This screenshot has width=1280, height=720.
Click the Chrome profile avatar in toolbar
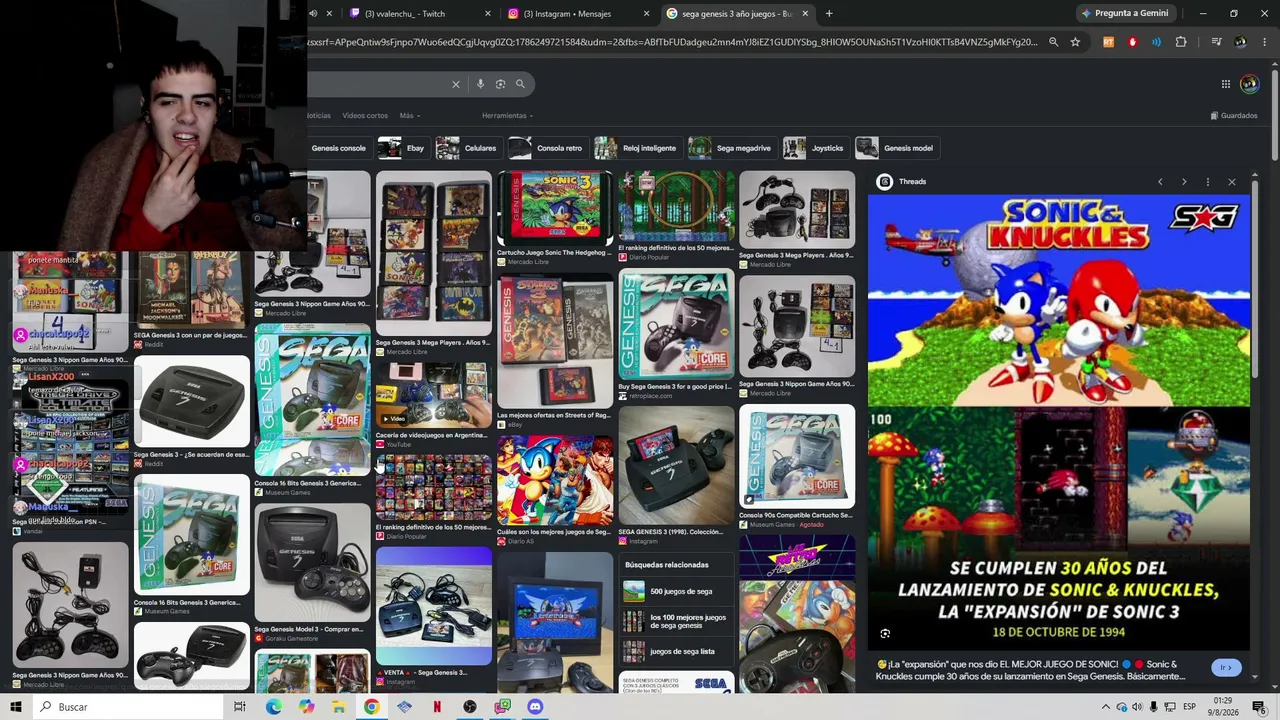click(1240, 42)
